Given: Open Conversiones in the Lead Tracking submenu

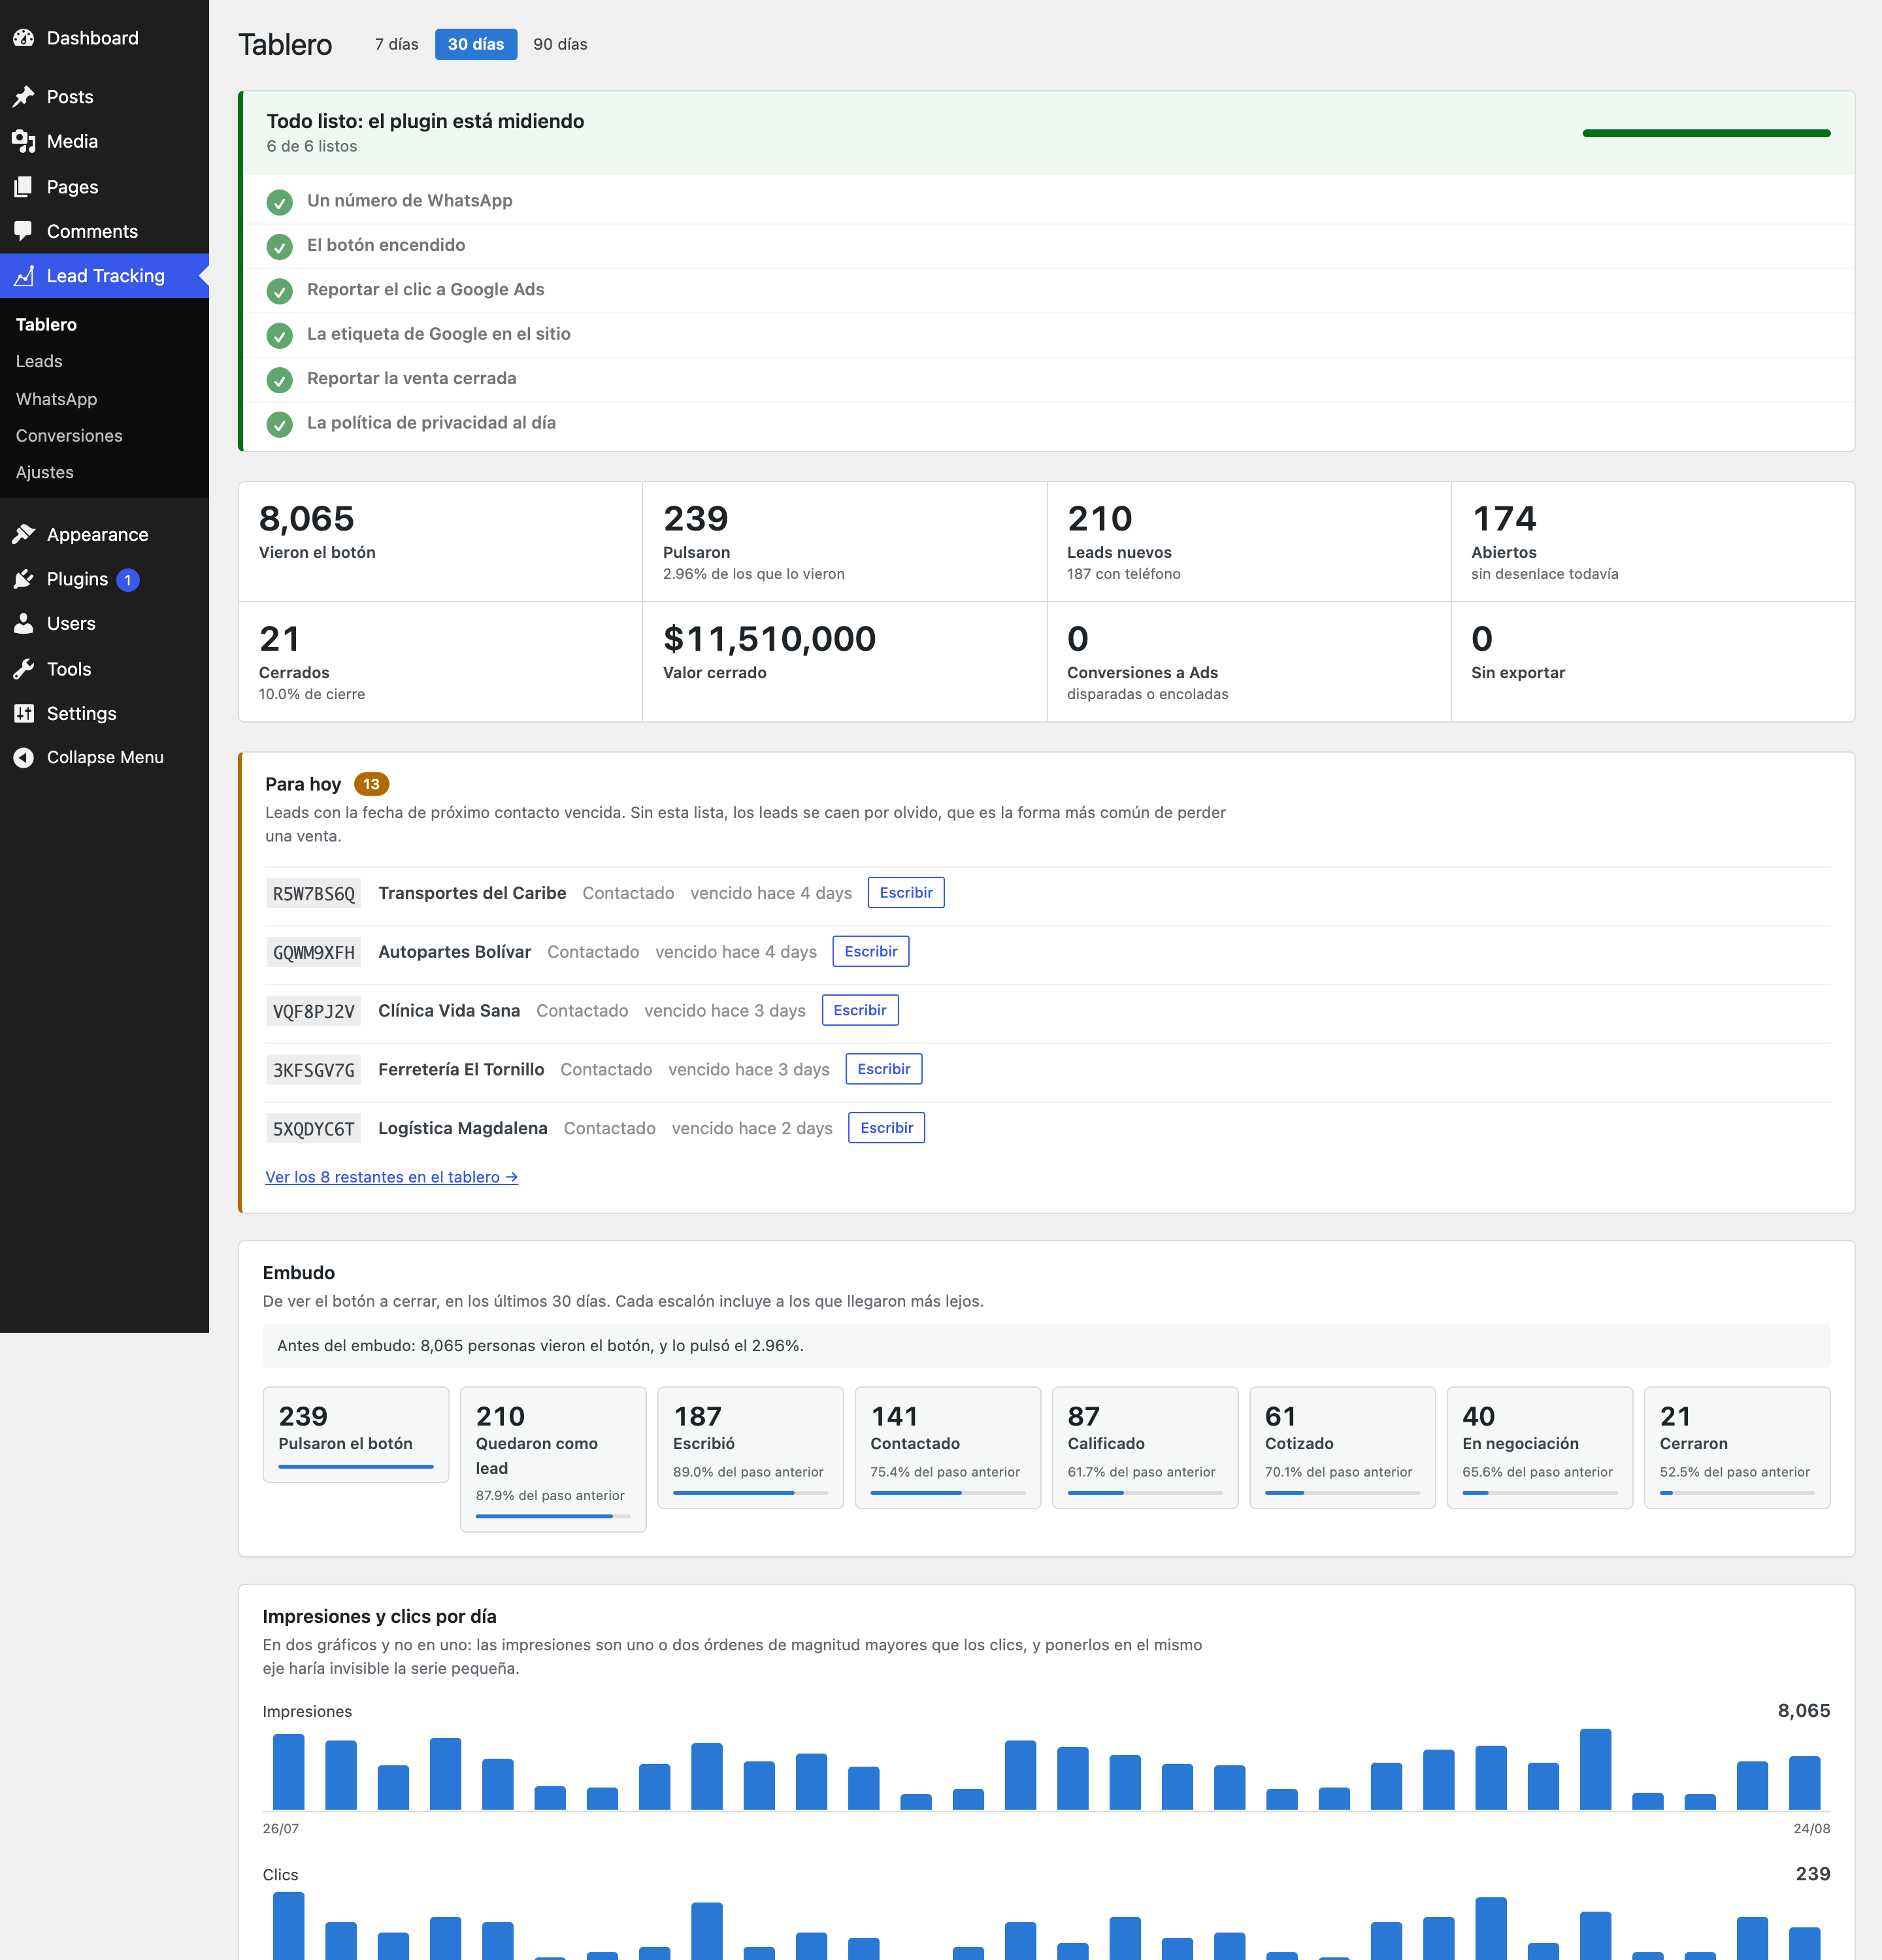Looking at the screenshot, I should 69,435.
